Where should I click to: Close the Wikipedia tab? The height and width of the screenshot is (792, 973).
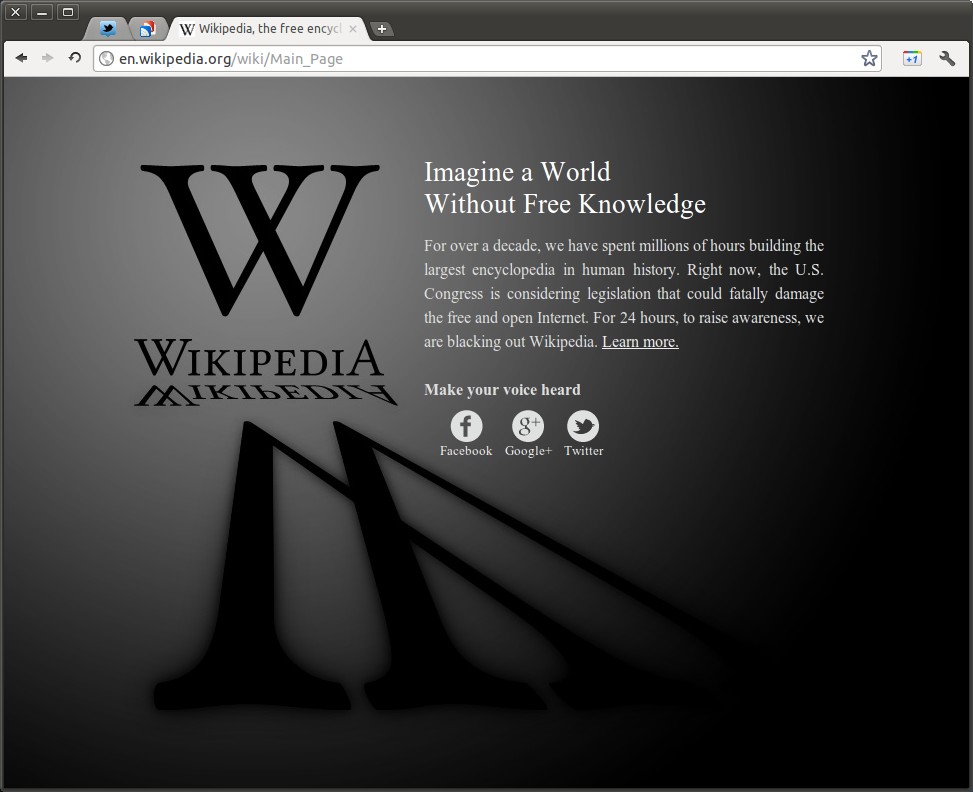click(352, 29)
